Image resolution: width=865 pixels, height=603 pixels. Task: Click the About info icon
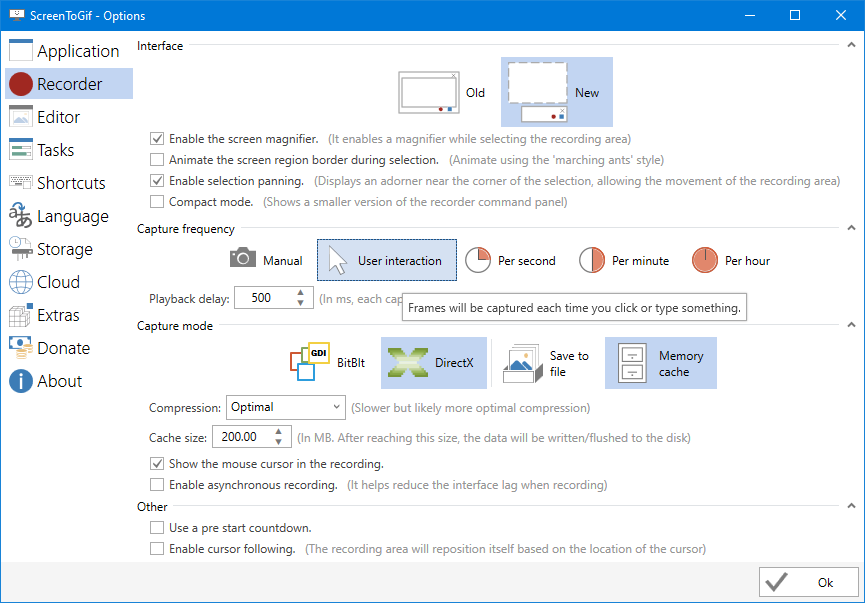tap(21, 381)
